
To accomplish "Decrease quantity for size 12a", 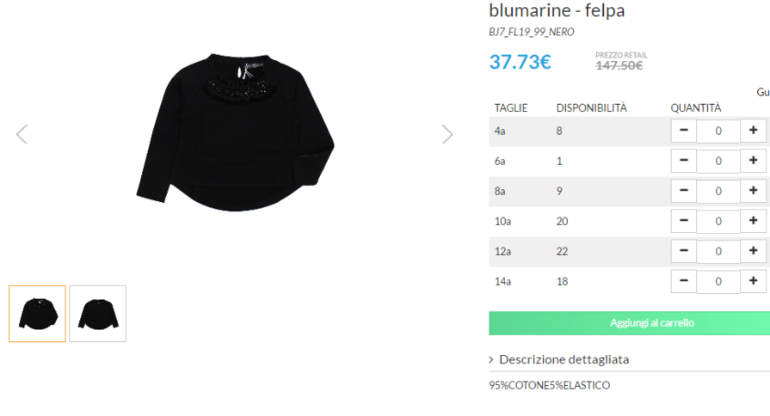I will click(x=684, y=251).
